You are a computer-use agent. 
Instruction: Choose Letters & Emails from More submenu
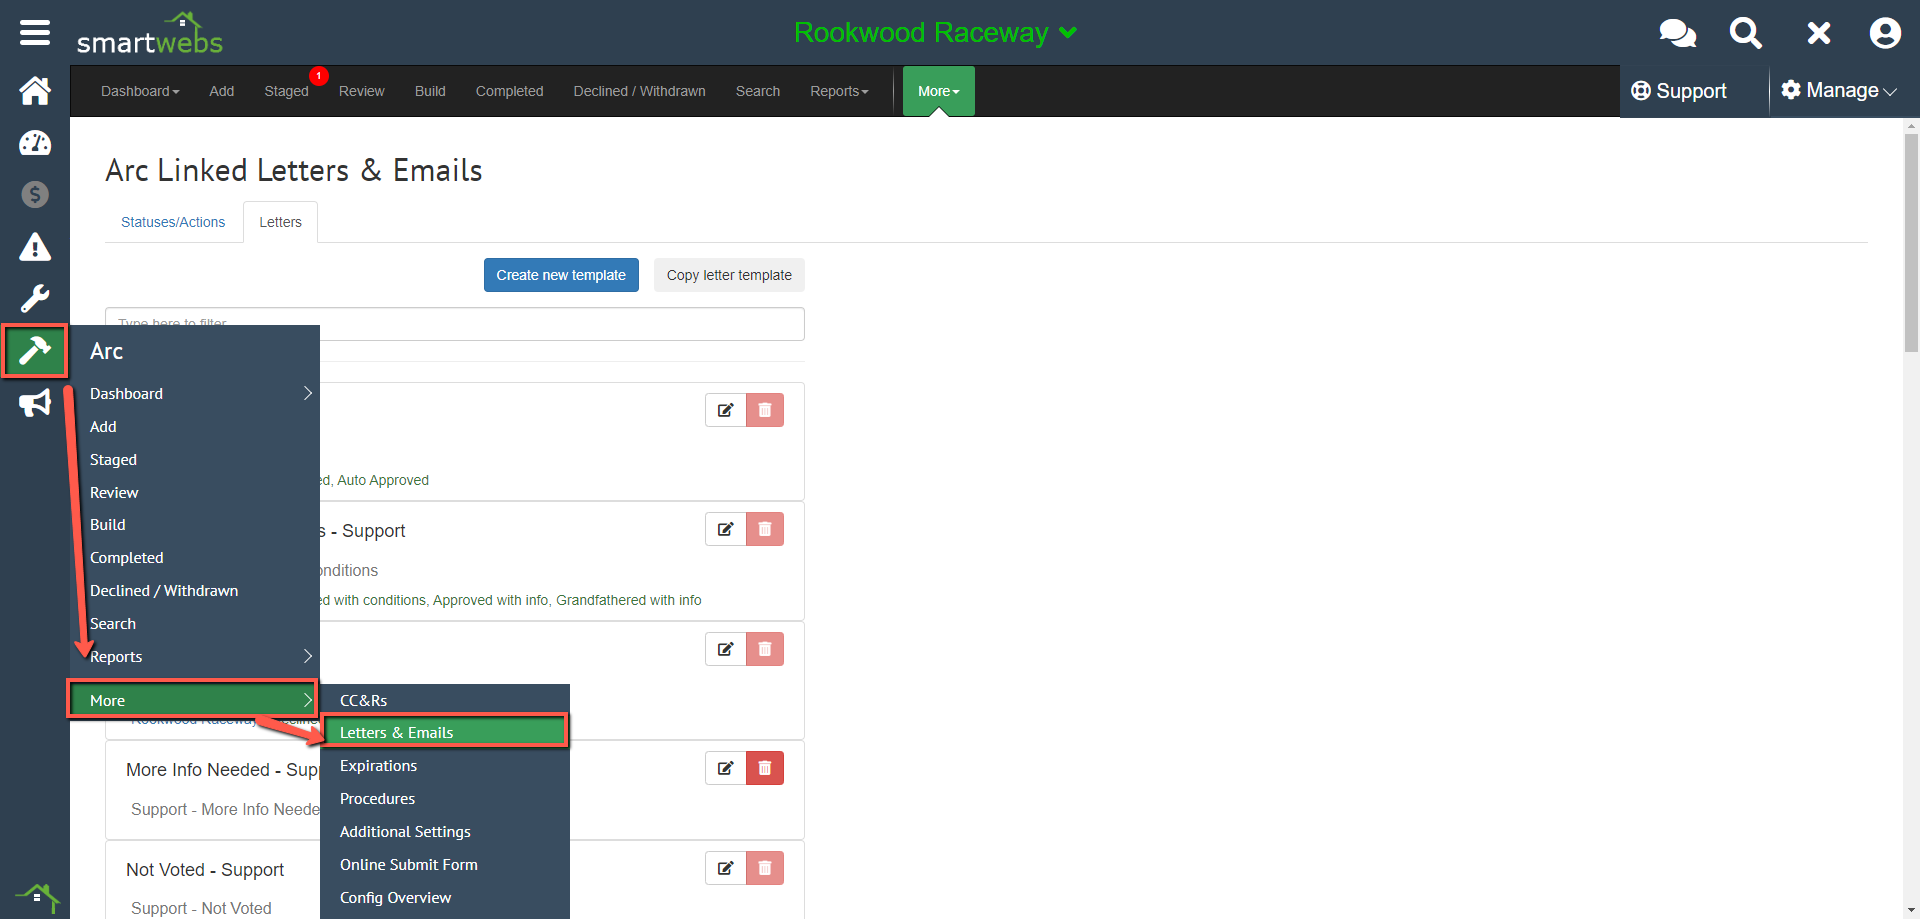coord(445,733)
